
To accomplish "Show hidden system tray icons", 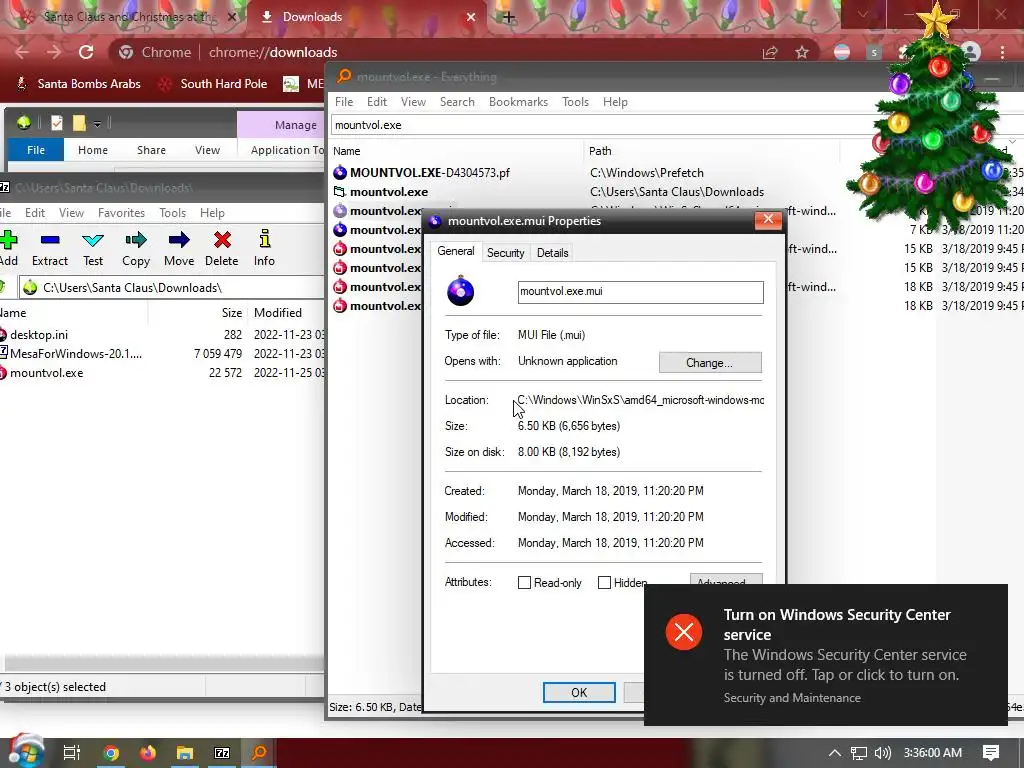I will (x=835, y=753).
